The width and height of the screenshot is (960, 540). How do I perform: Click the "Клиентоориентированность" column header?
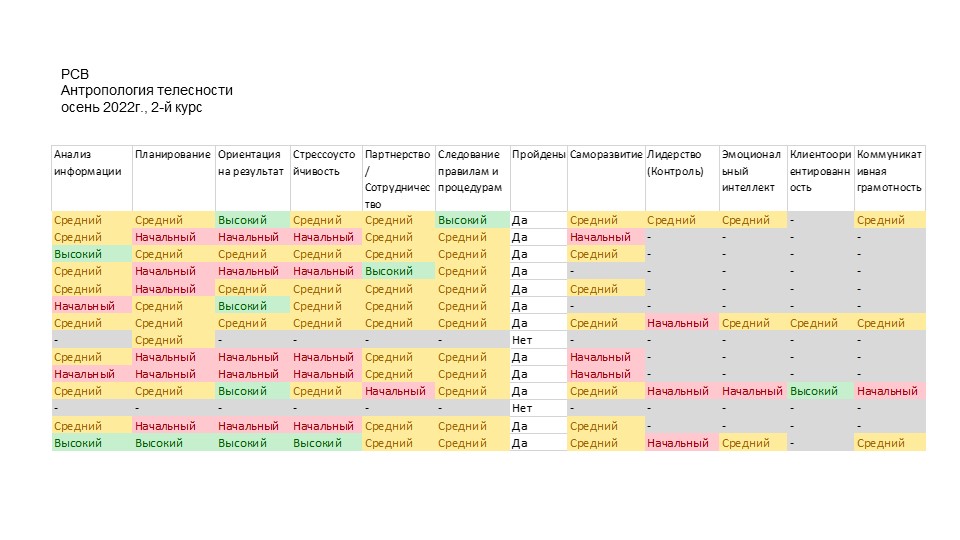pyautogui.click(x=819, y=171)
